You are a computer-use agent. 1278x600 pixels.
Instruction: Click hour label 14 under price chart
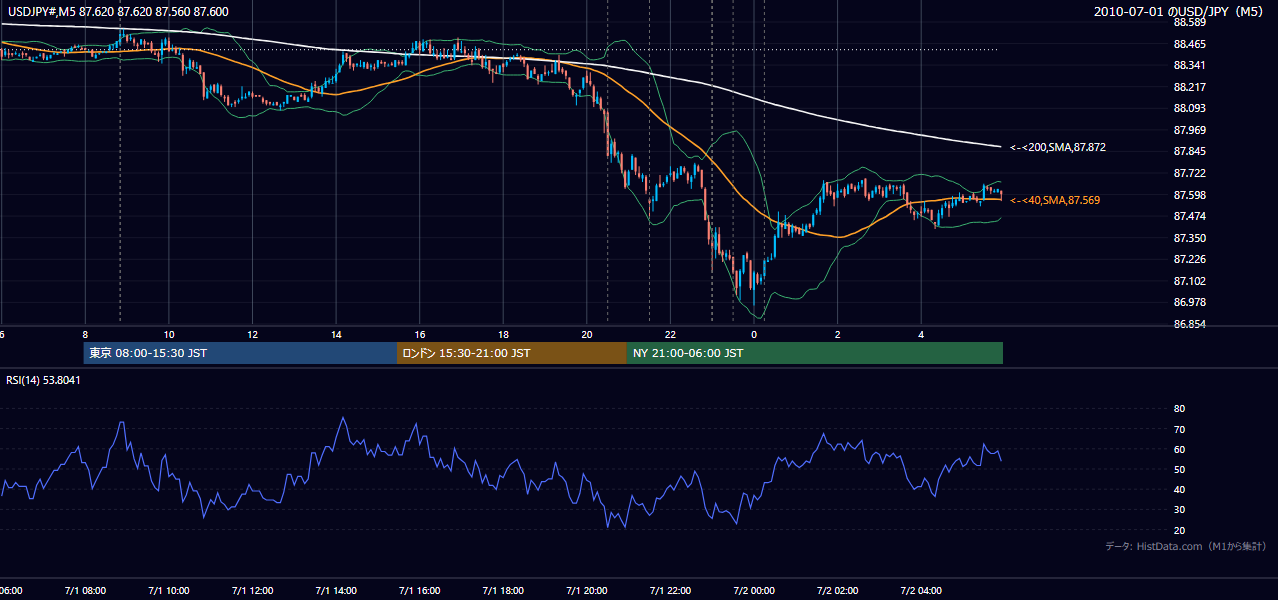click(337, 335)
